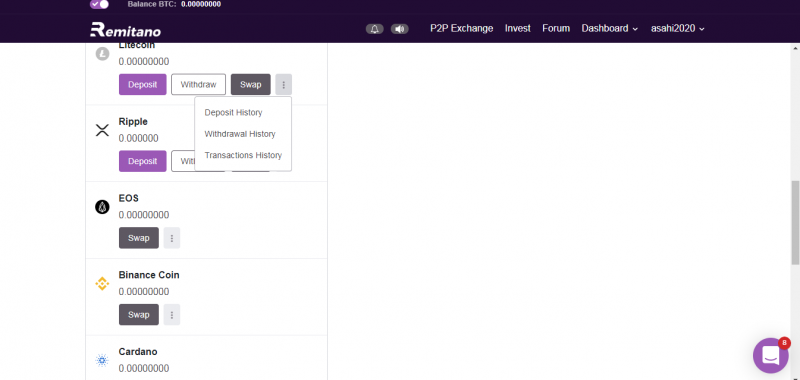
Task: Open the Invest page
Action: click(518, 29)
